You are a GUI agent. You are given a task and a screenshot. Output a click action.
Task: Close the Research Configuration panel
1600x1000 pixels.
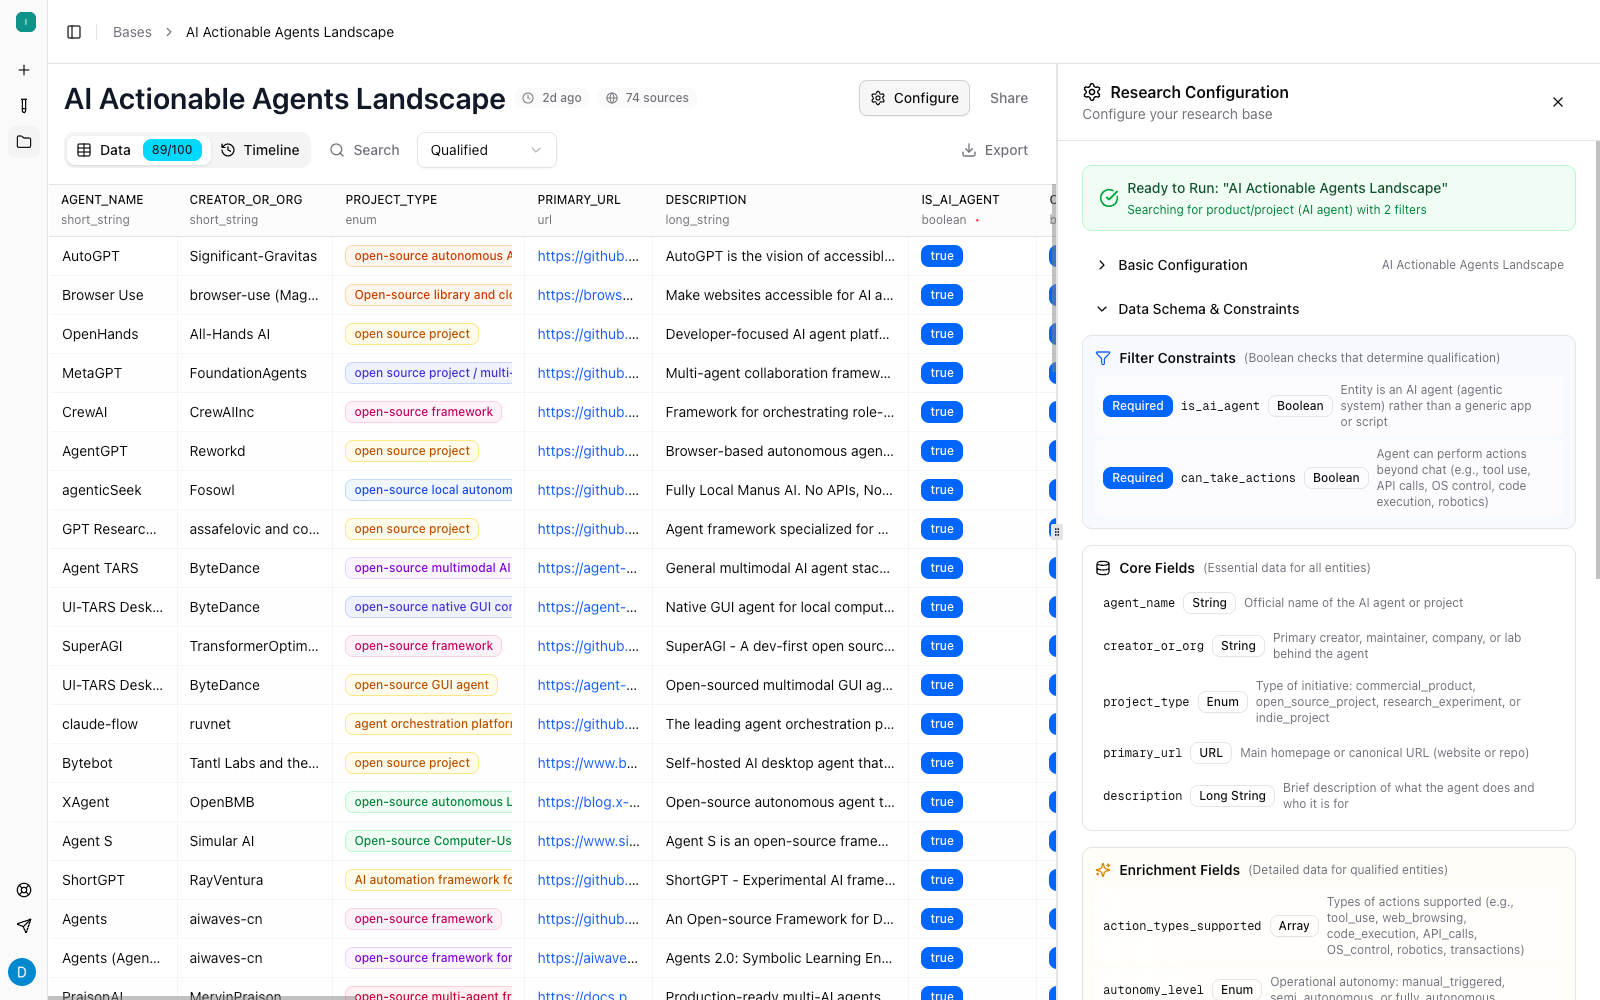click(1557, 102)
